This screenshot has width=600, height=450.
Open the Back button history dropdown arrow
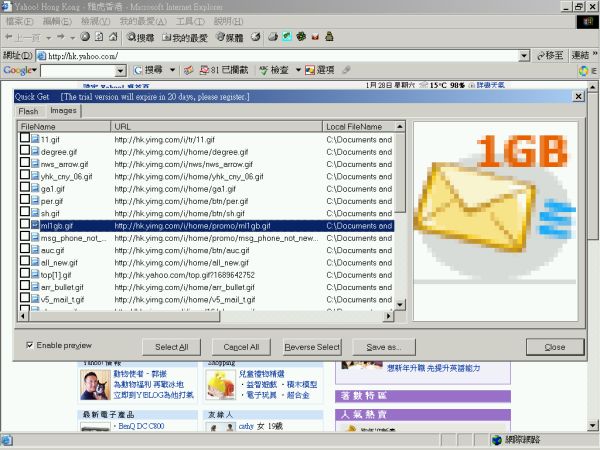click(49, 38)
